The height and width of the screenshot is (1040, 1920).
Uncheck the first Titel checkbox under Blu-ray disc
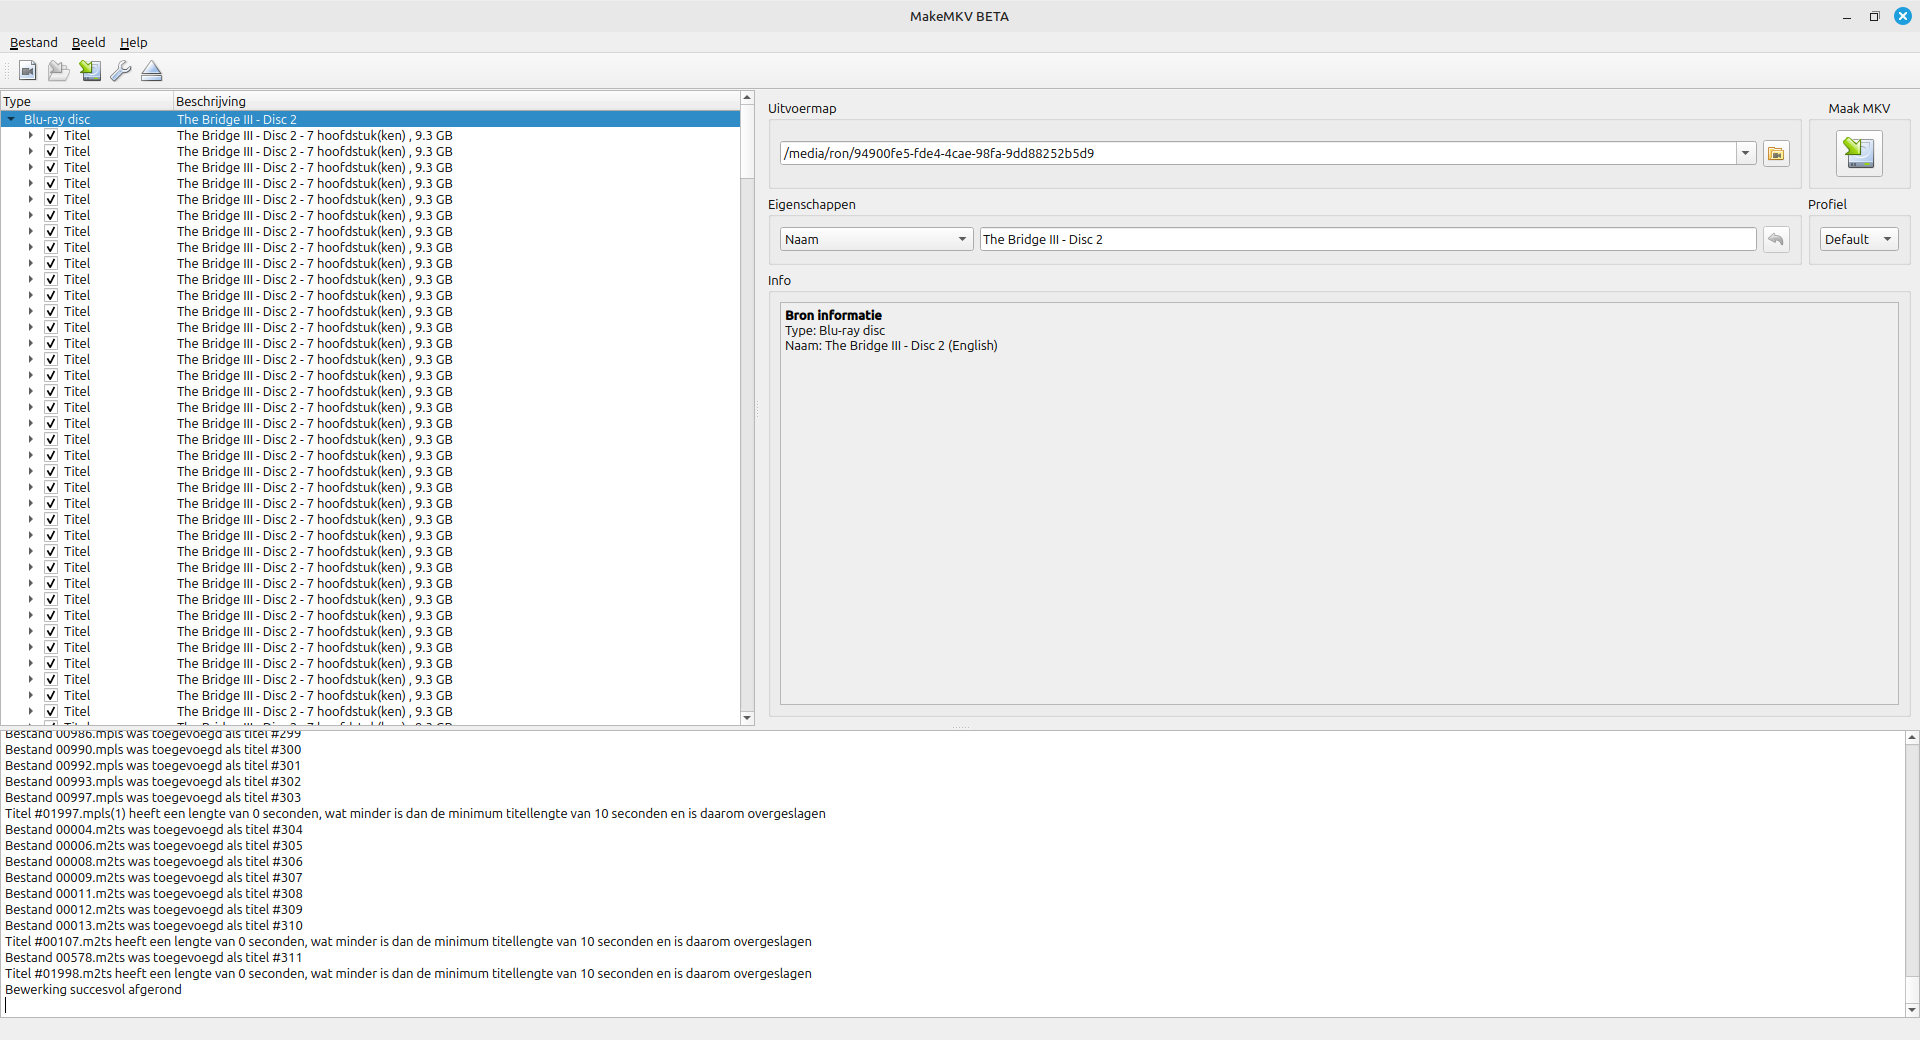pos(50,136)
